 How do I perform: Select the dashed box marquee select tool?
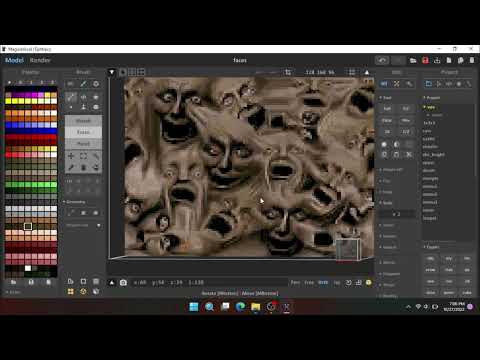coord(83,156)
